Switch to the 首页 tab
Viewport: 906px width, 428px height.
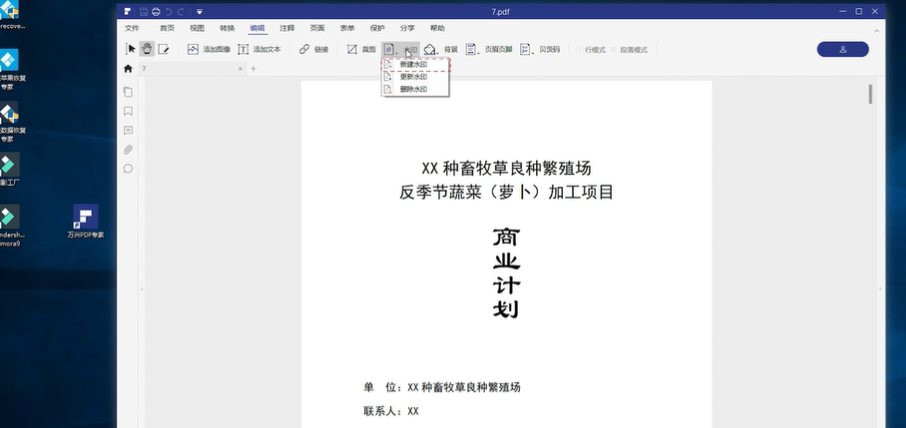[167, 28]
